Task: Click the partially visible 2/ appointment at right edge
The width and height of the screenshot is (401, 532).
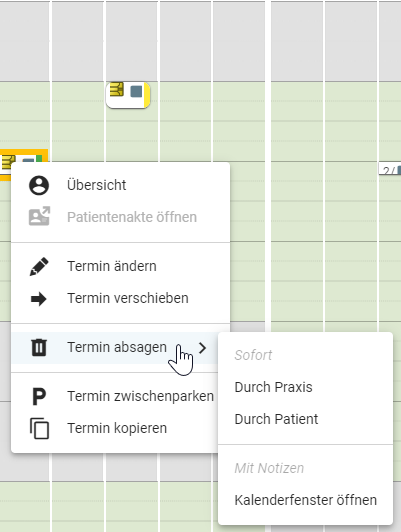Action: [390, 169]
